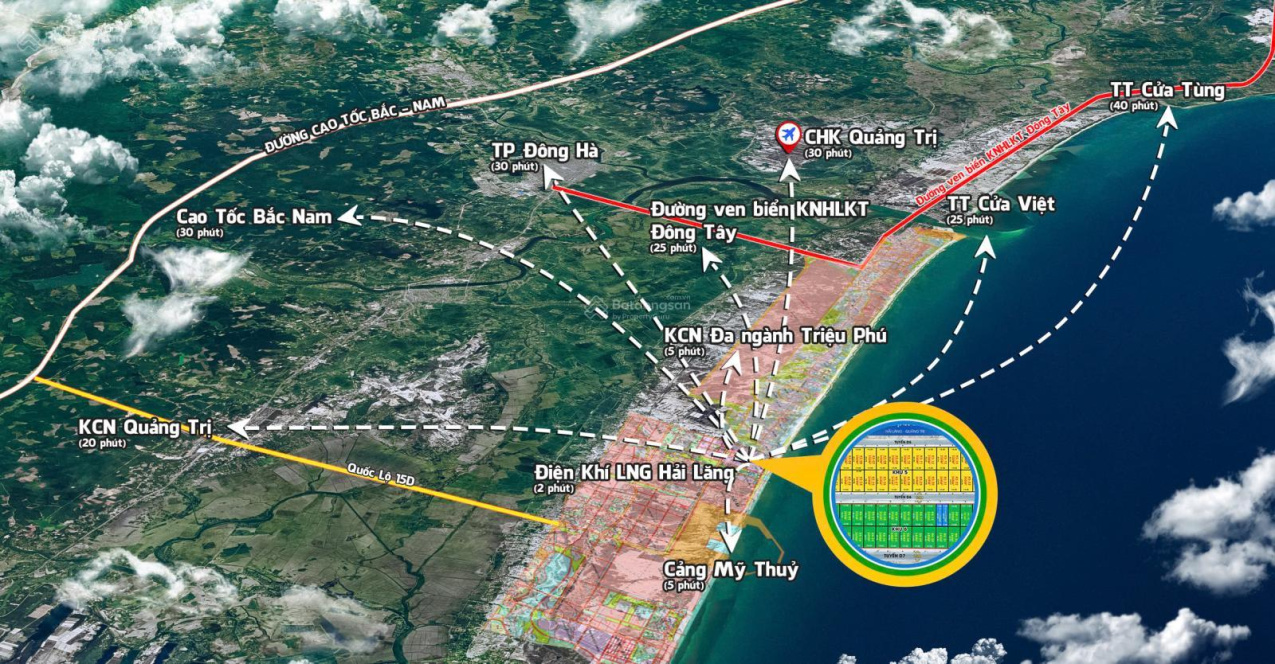Click the circular land plot plan inset
The width and height of the screenshot is (1275, 664).
click(904, 495)
